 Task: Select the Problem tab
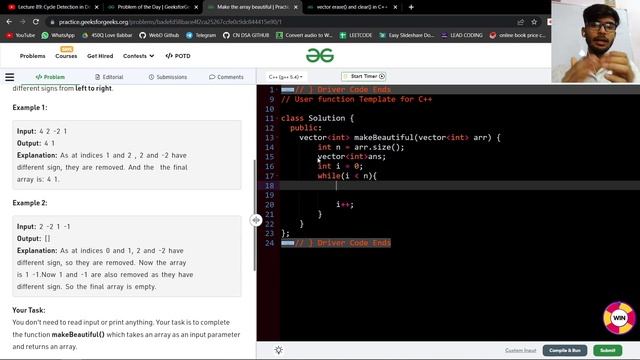point(50,77)
